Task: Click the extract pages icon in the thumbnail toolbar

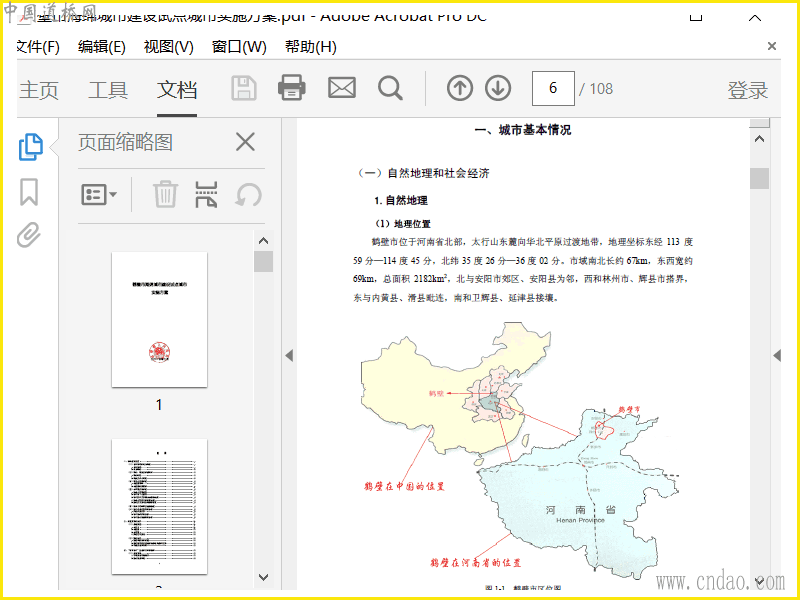Action: click(207, 194)
